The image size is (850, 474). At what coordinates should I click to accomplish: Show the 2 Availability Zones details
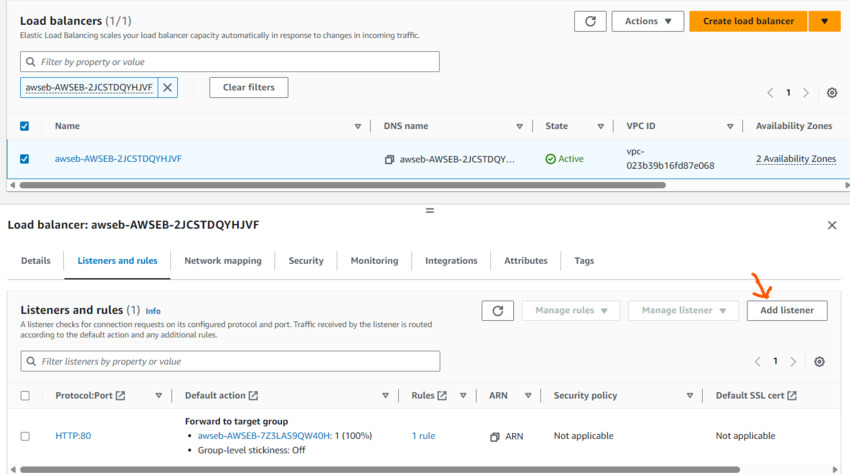coord(796,159)
